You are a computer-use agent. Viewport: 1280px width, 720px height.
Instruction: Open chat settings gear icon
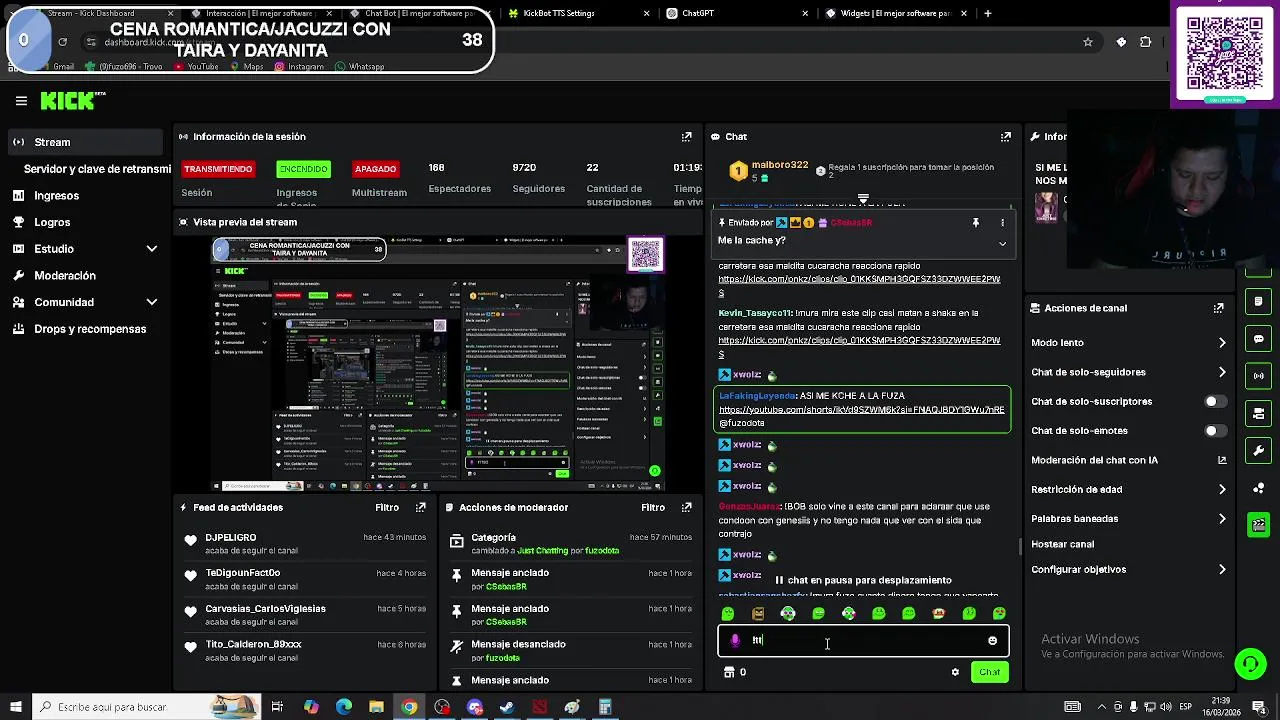click(955, 672)
